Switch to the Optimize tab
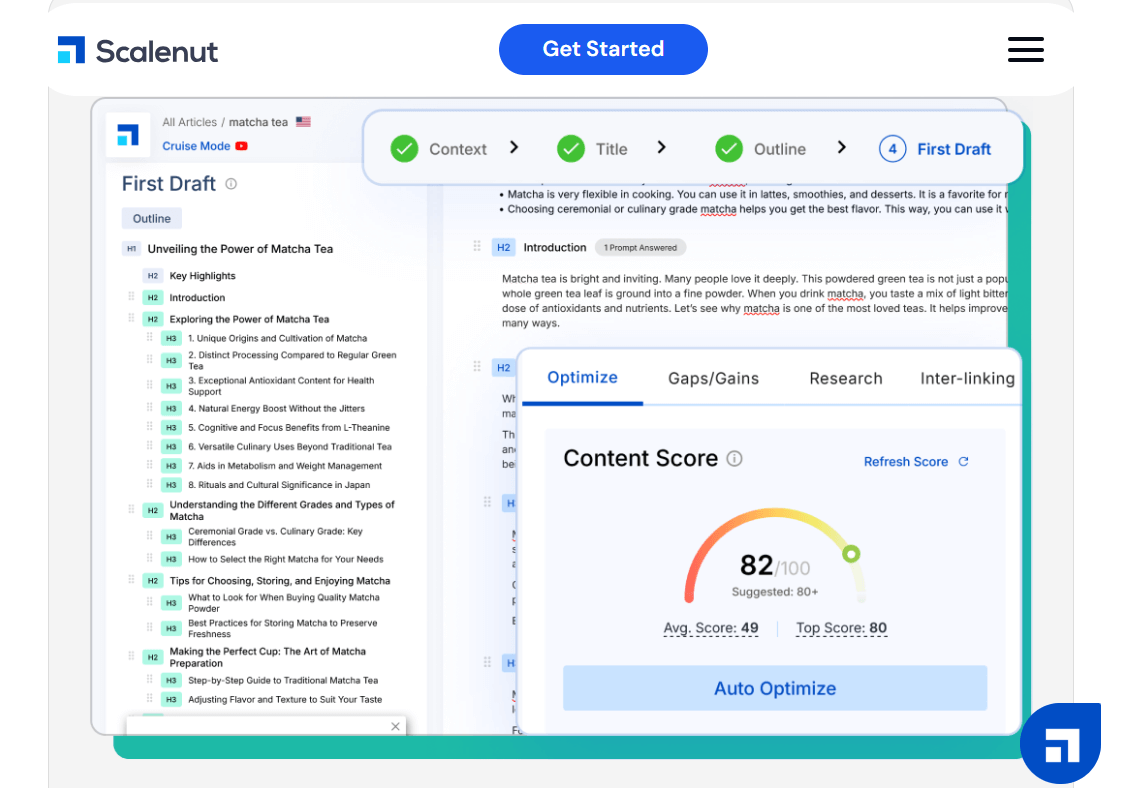The height and width of the screenshot is (788, 1121). pyautogui.click(x=582, y=378)
